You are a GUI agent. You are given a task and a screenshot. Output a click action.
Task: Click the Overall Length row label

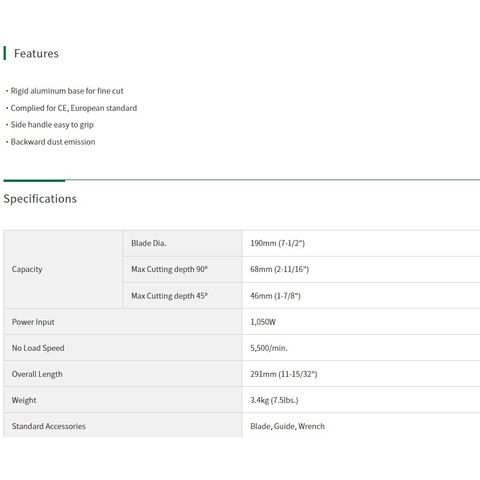[37, 374]
